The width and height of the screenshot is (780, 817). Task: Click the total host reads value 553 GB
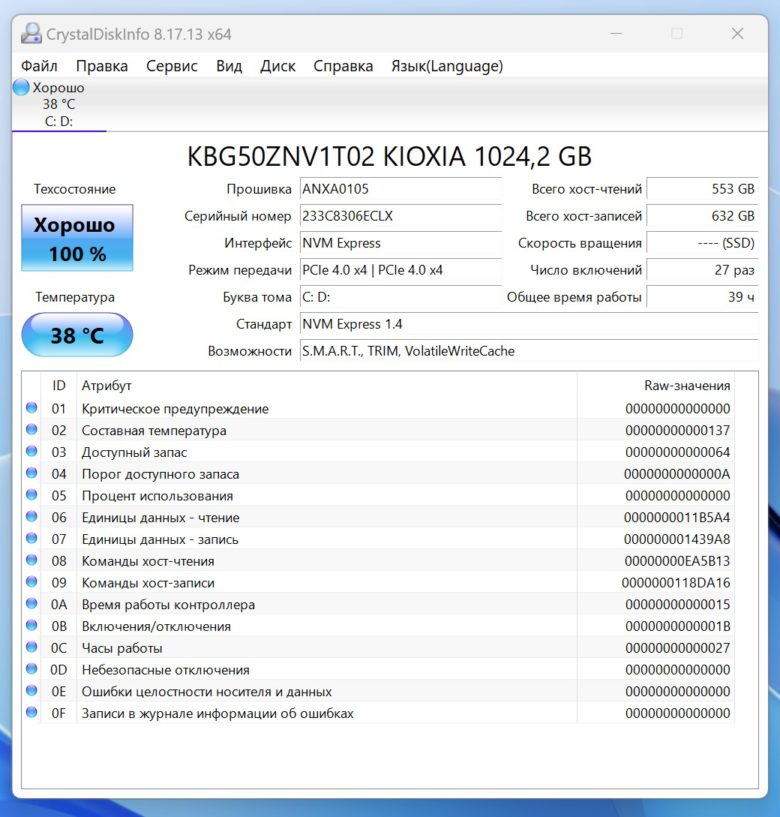(702, 189)
